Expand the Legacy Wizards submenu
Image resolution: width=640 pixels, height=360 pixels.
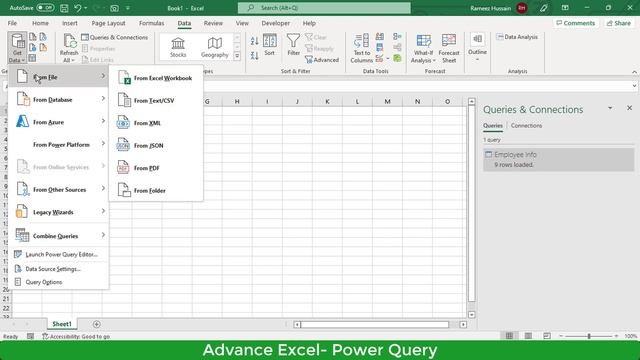click(x=59, y=212)
